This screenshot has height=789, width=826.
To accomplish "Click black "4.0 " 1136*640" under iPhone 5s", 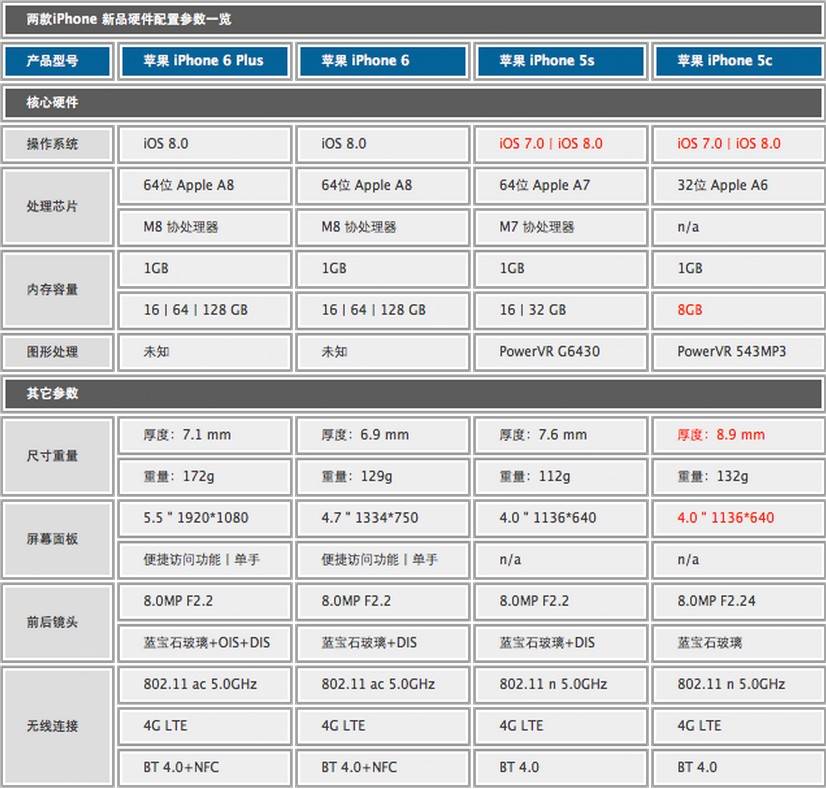I will [x=548, y=518].
